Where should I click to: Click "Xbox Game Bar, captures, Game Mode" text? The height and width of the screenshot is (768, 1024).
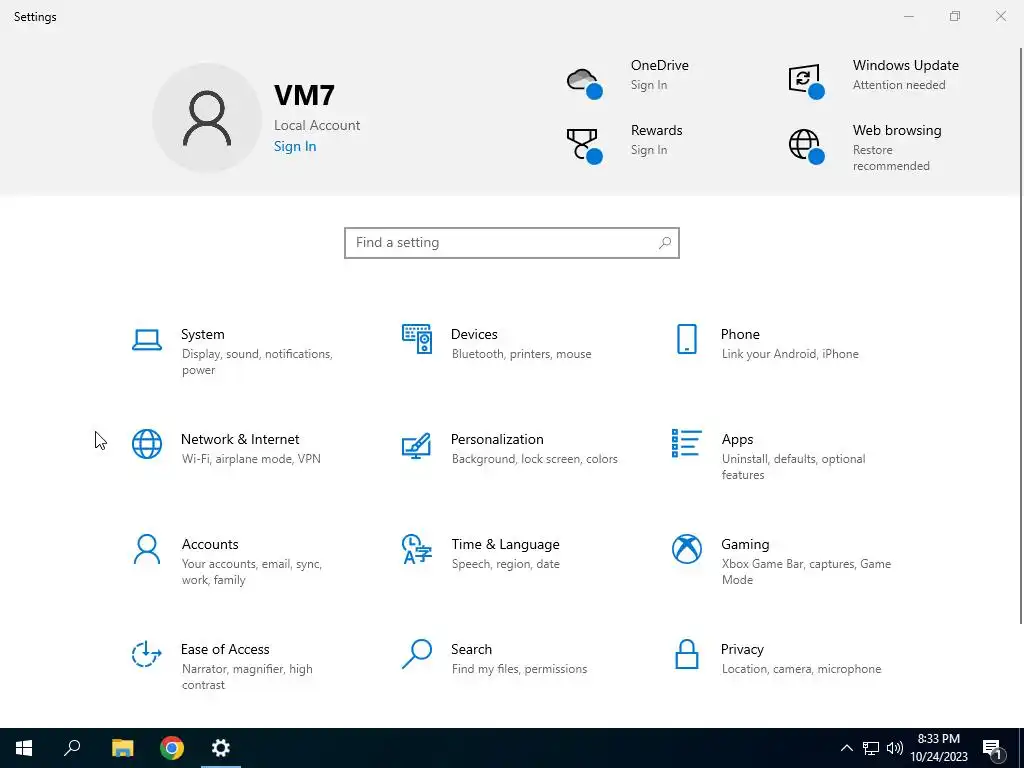[x=806, y=572]
